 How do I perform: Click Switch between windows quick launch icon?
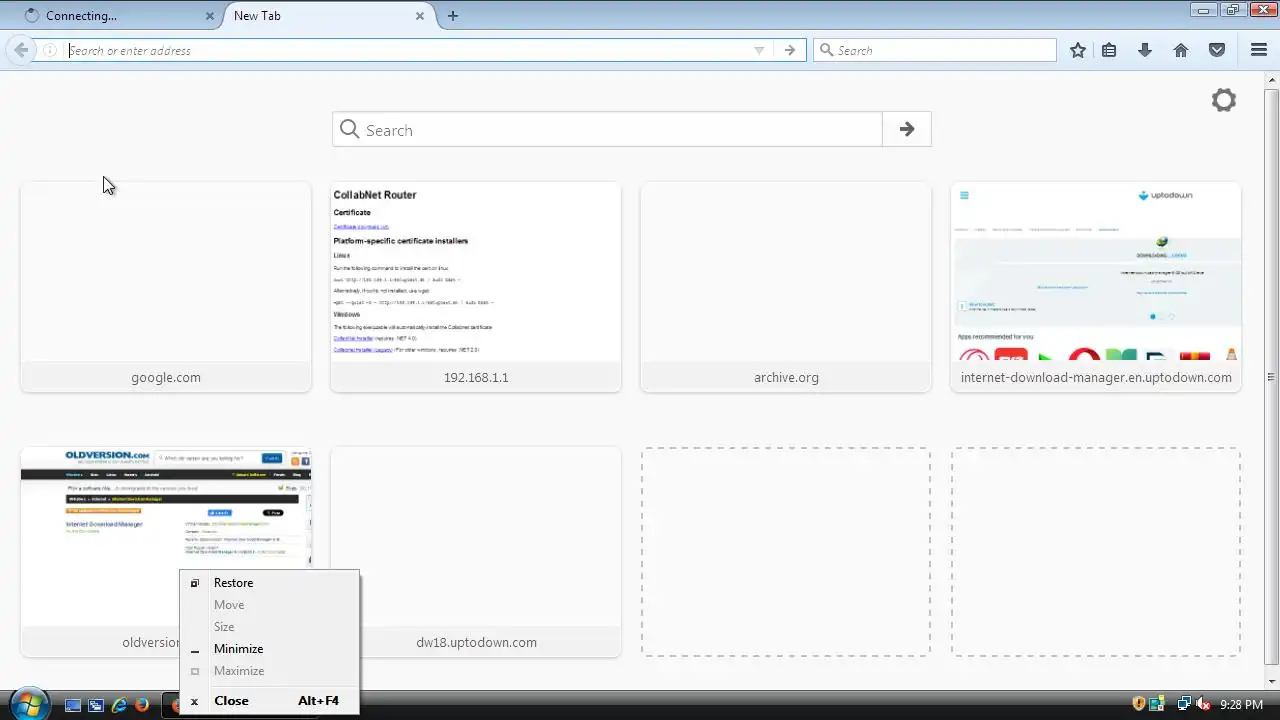pyautogui.click(x=96, y=705)
